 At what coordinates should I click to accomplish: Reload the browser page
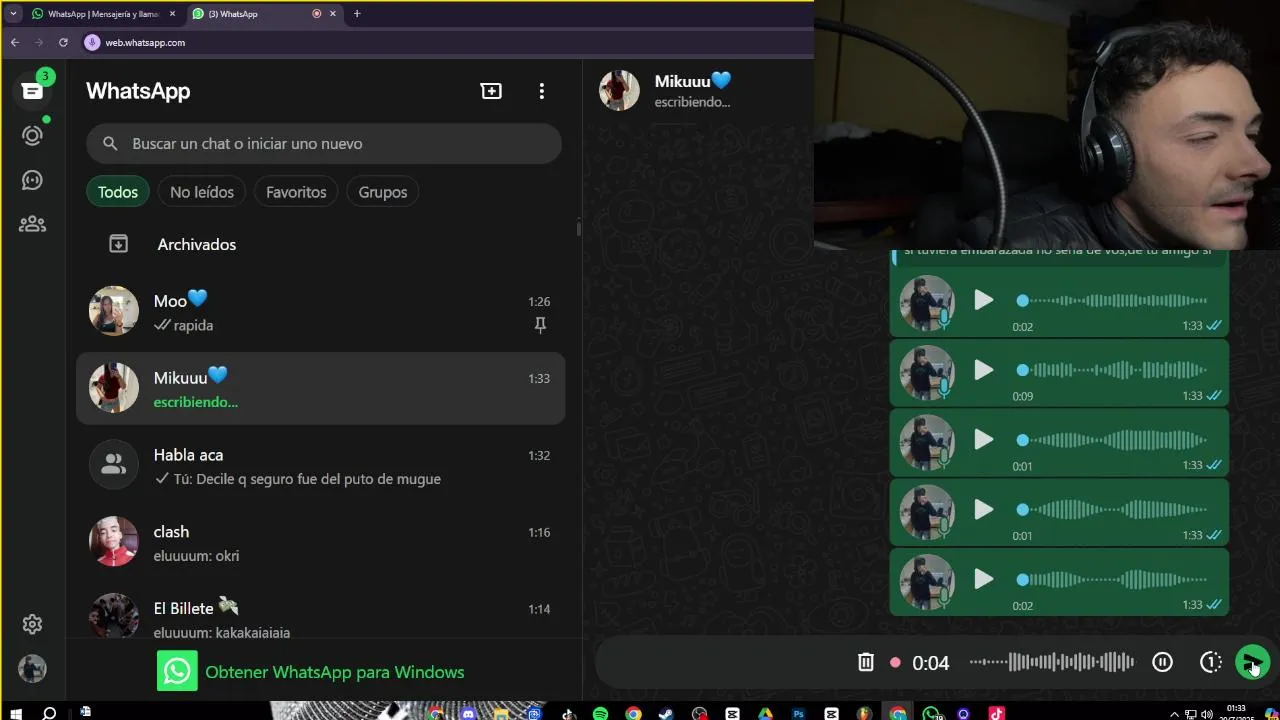tap(63, 42)
